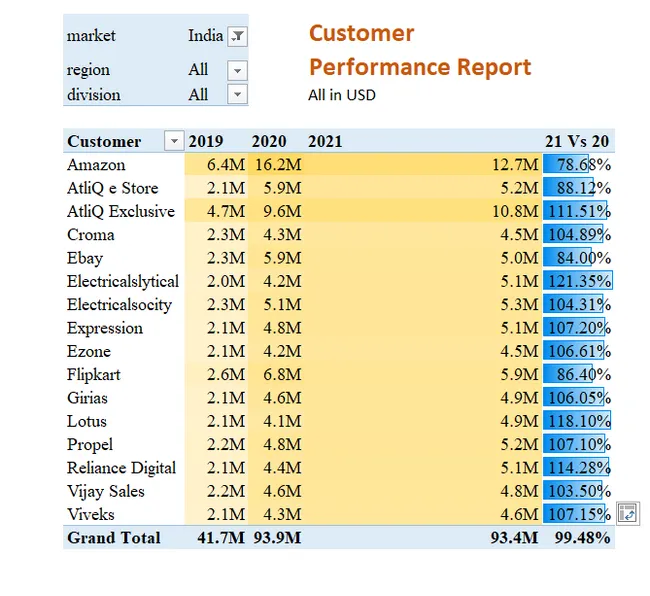Select the Ezone row label

[x=89, y=351]
